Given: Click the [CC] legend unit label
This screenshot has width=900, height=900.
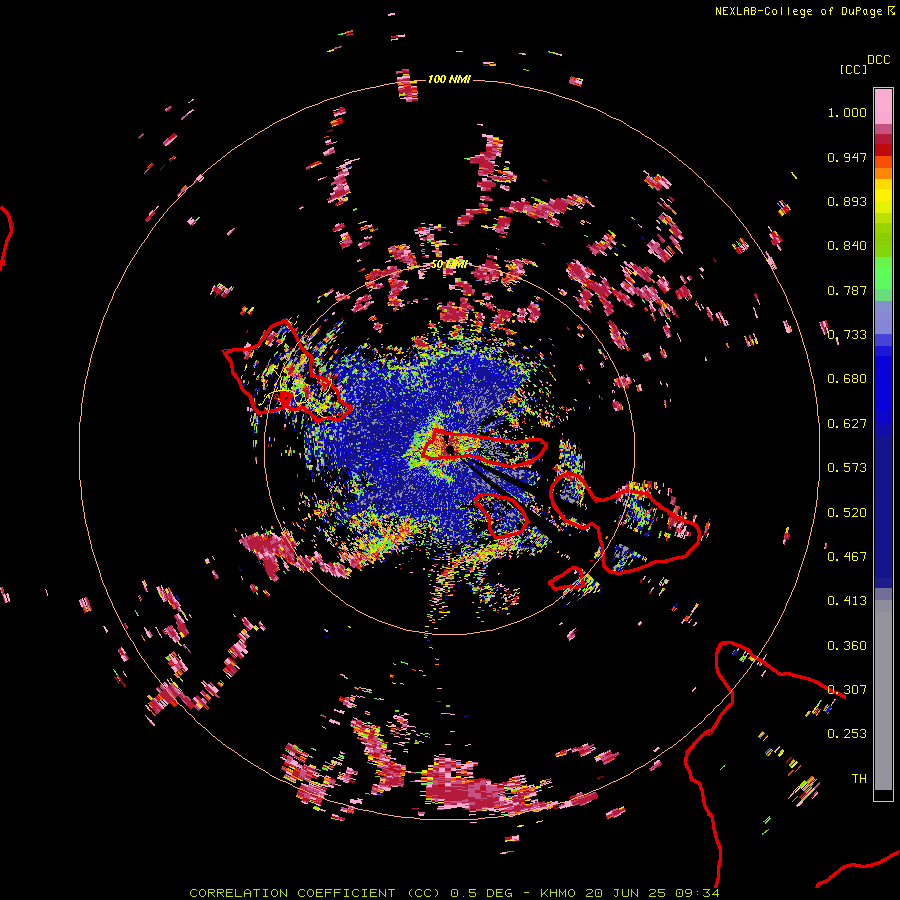Looking at the screenshot, I should pyautogui.click(x=853, y=69).
